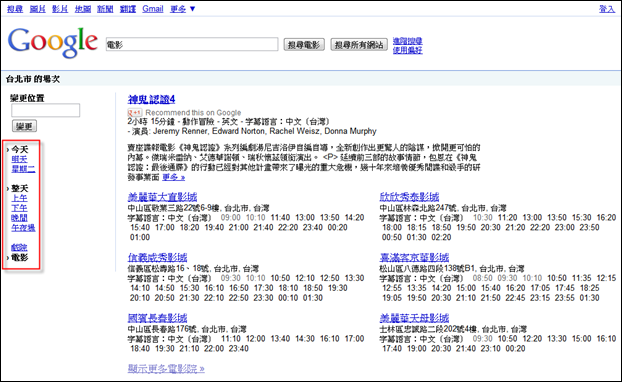Click the g+1 recommend button
This screenshot has height=382, width=622.
click(x=134, y=112)
